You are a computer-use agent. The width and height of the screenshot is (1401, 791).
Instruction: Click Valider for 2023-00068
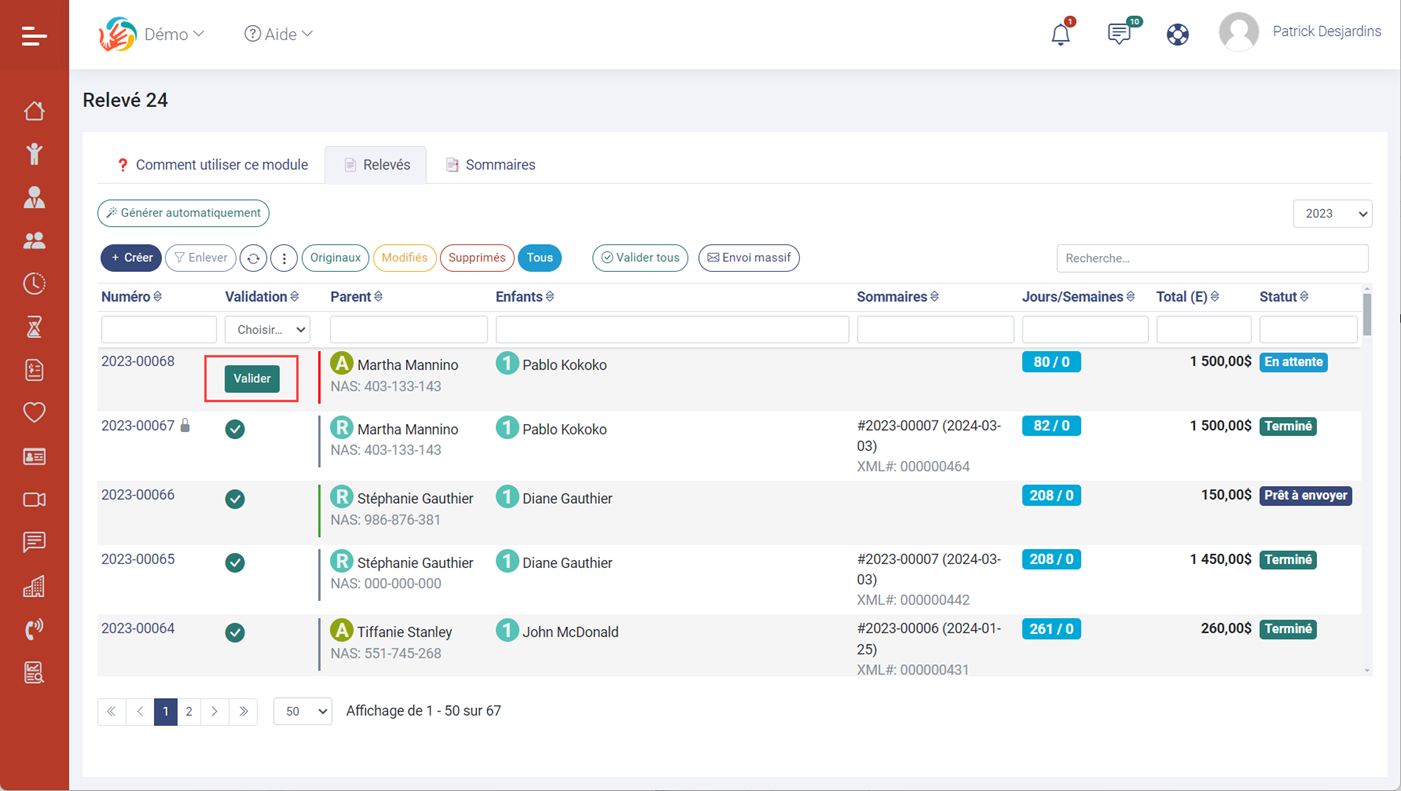pyautogui.click(x=252, y=379)
